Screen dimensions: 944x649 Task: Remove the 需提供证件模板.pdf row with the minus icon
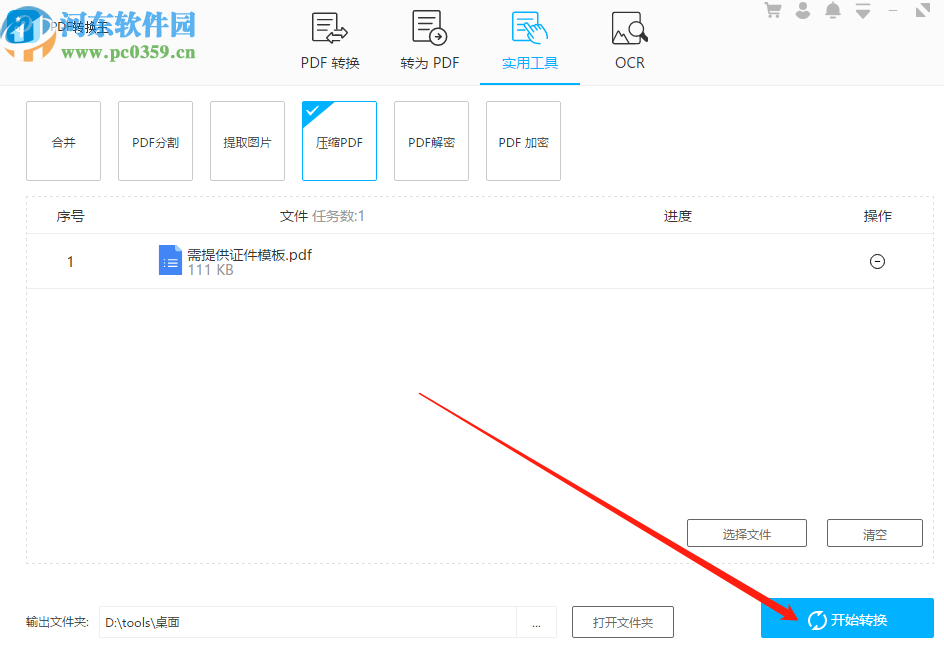coord(877,261)
